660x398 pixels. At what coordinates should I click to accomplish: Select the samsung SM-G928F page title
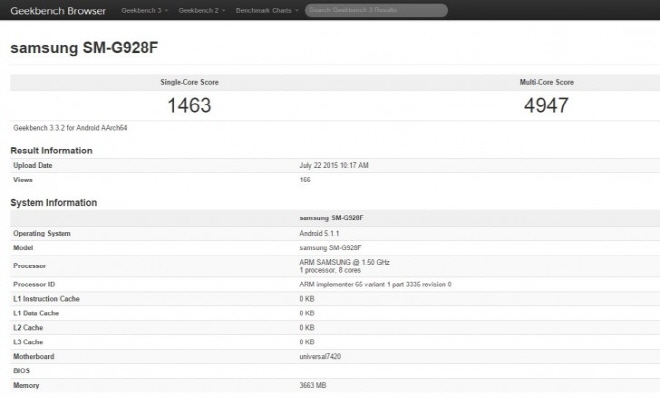coord(84,48)
